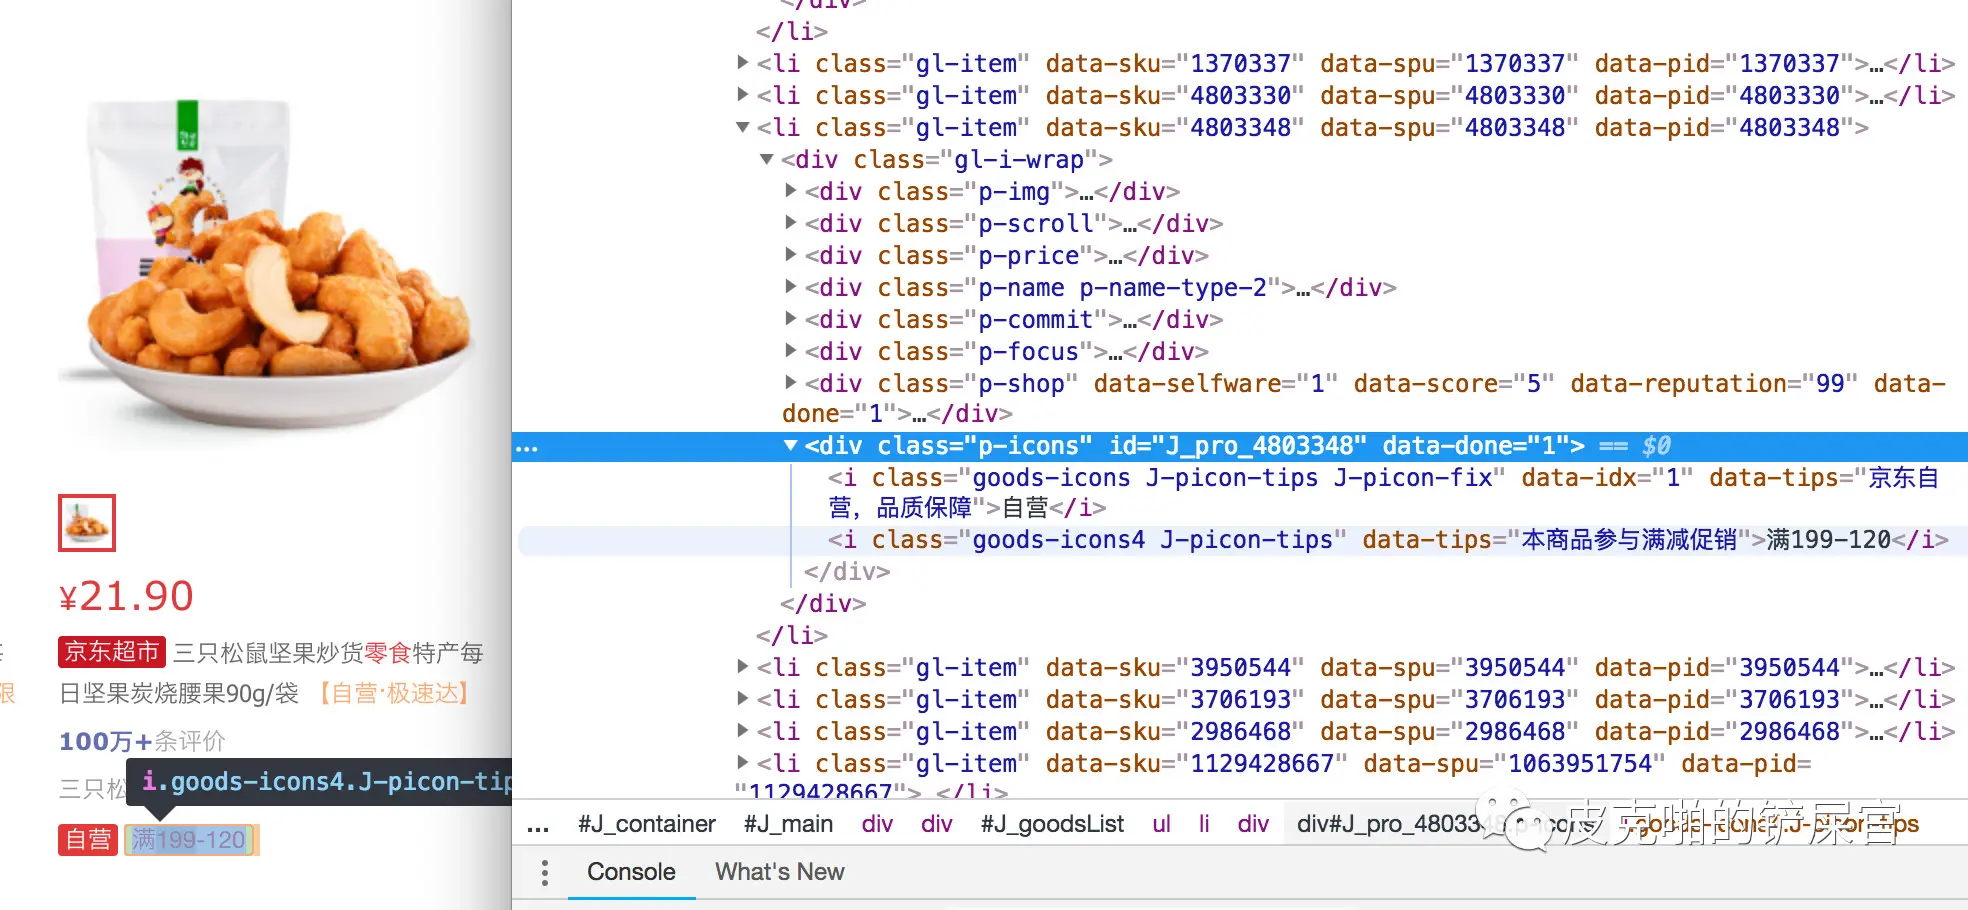Expand the p-img div node
The width and height of the screenshot is (1968, 910).
tap(791, 191)
